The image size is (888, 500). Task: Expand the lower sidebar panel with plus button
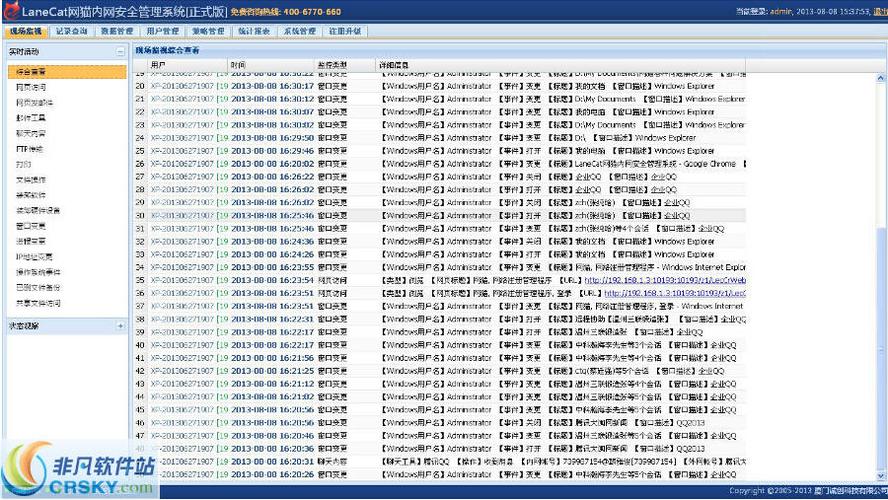[x=120, y=326]
